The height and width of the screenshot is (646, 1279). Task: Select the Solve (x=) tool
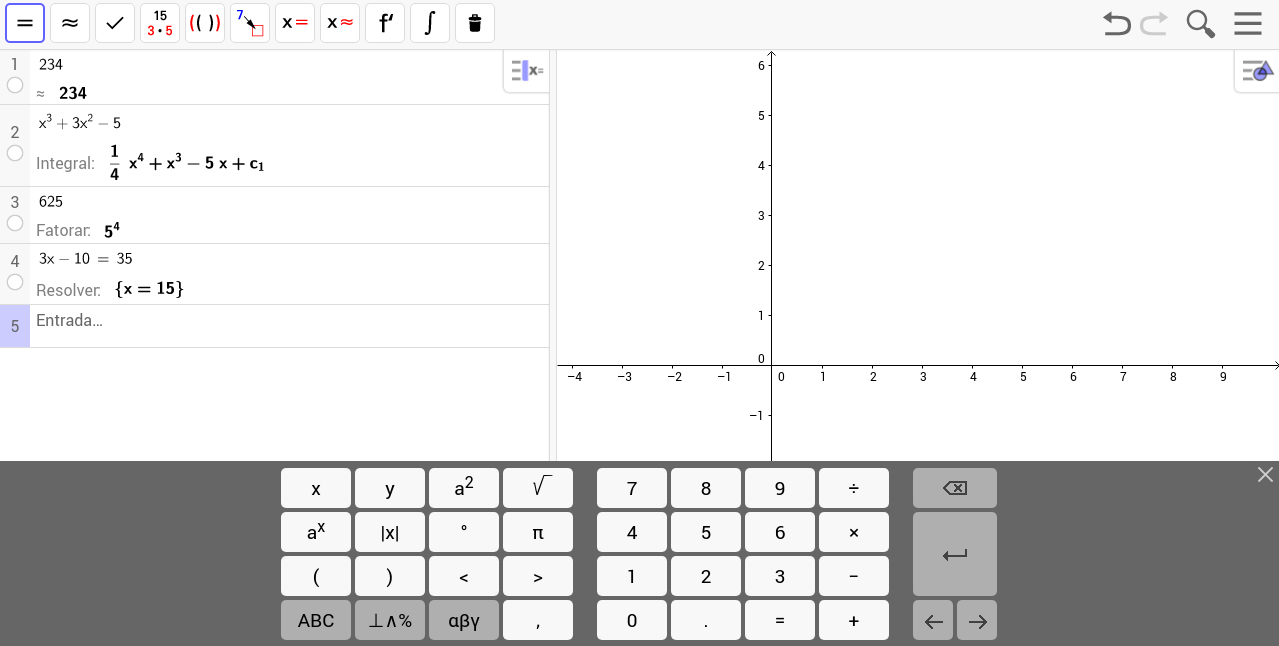[x=294, y=23]
